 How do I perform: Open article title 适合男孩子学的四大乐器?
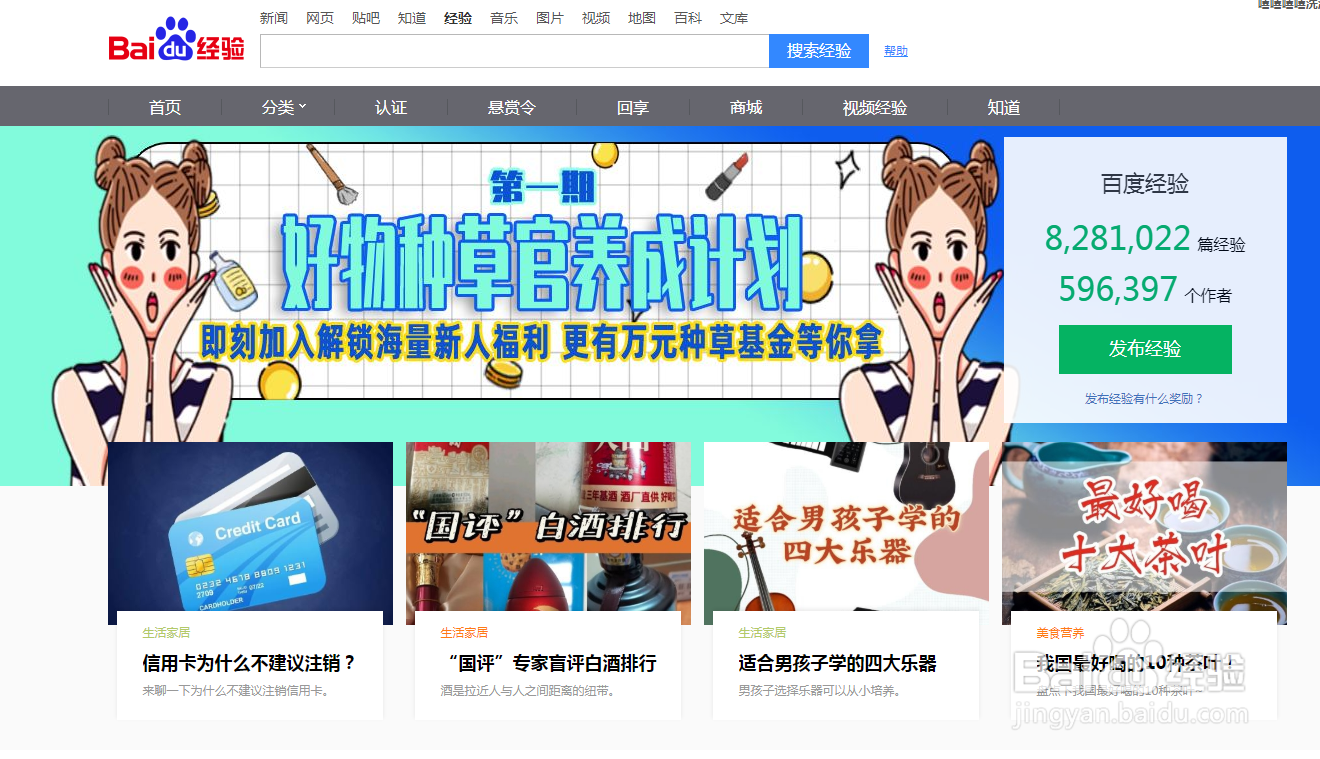(837, 663)
